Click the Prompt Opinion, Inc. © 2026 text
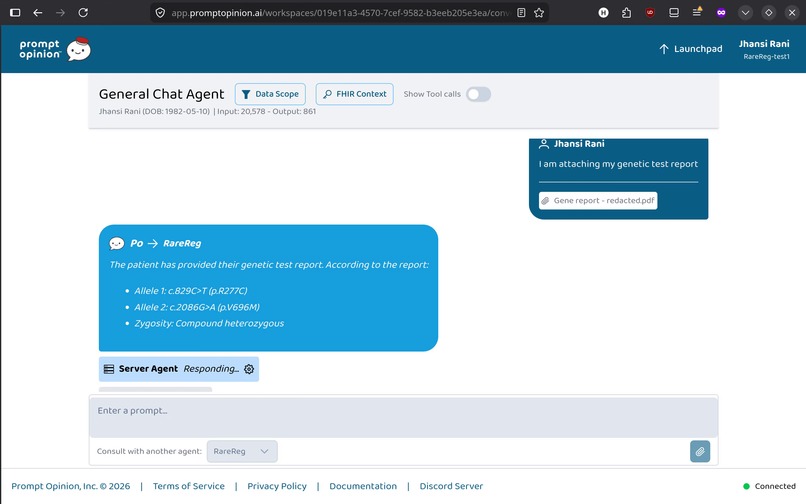Image resolution: width=806 pixels, height=504 pixels. (x=70, y=486)
